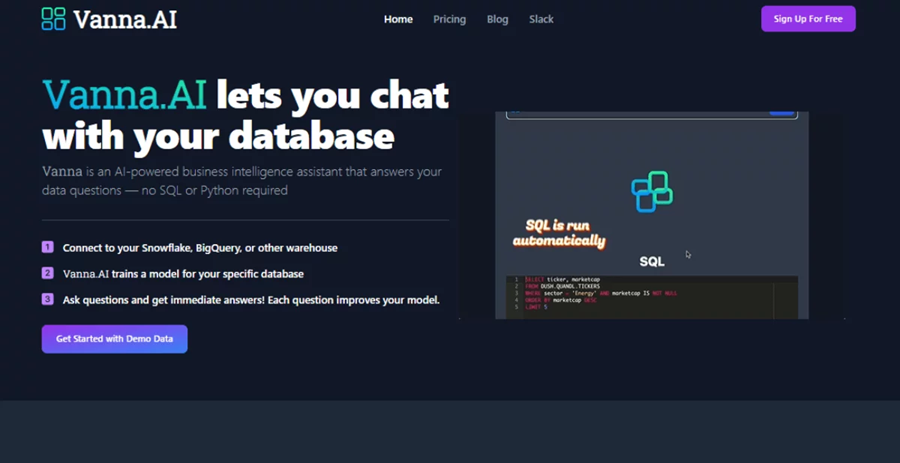Click the white SQL heading in the demo
This screenshot has height=463, width=900.
tap(651, 262)
